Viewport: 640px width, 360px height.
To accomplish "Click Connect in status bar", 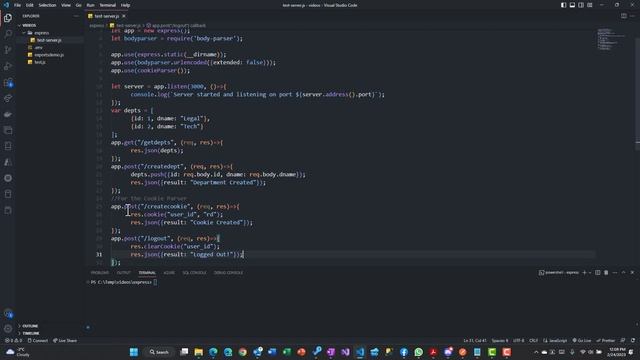I will coord(38,340).
